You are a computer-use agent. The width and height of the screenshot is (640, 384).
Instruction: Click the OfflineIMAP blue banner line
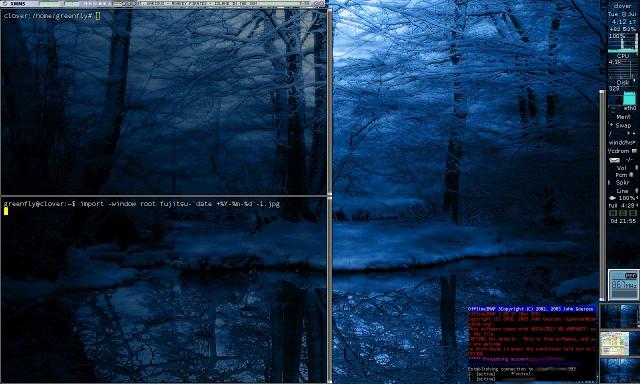tap(532, 309)
